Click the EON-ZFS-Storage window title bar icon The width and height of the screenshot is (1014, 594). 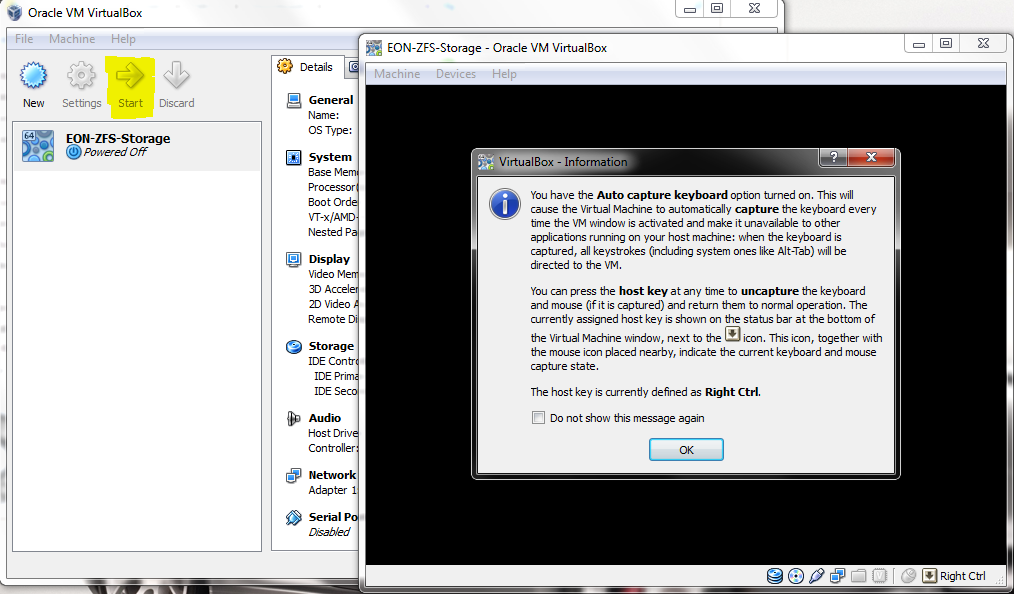click(x=374, y=48)
